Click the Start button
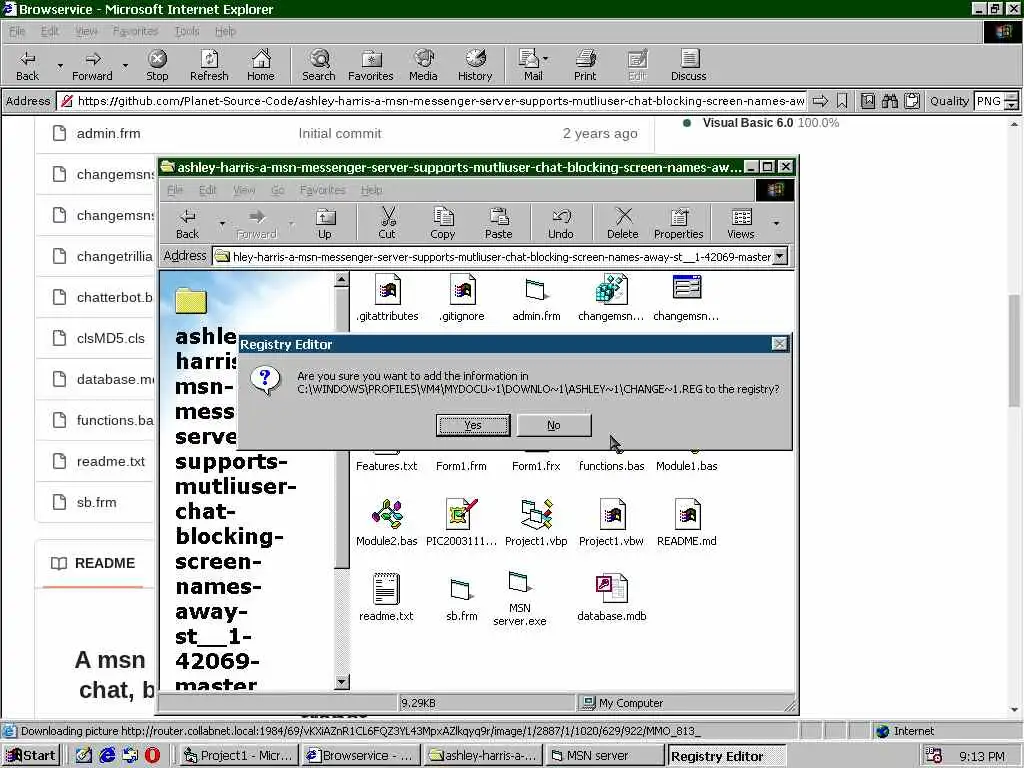Viewport: 1024px width, 768px height. click(x=31, y=756)
